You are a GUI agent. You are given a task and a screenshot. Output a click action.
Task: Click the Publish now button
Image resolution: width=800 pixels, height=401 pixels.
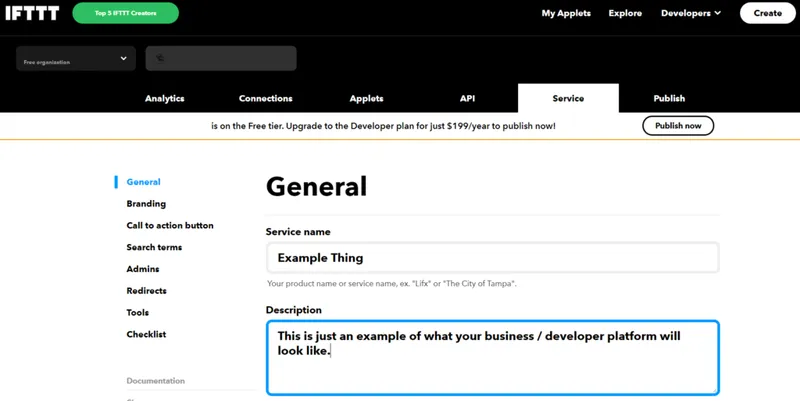(678, 126)
